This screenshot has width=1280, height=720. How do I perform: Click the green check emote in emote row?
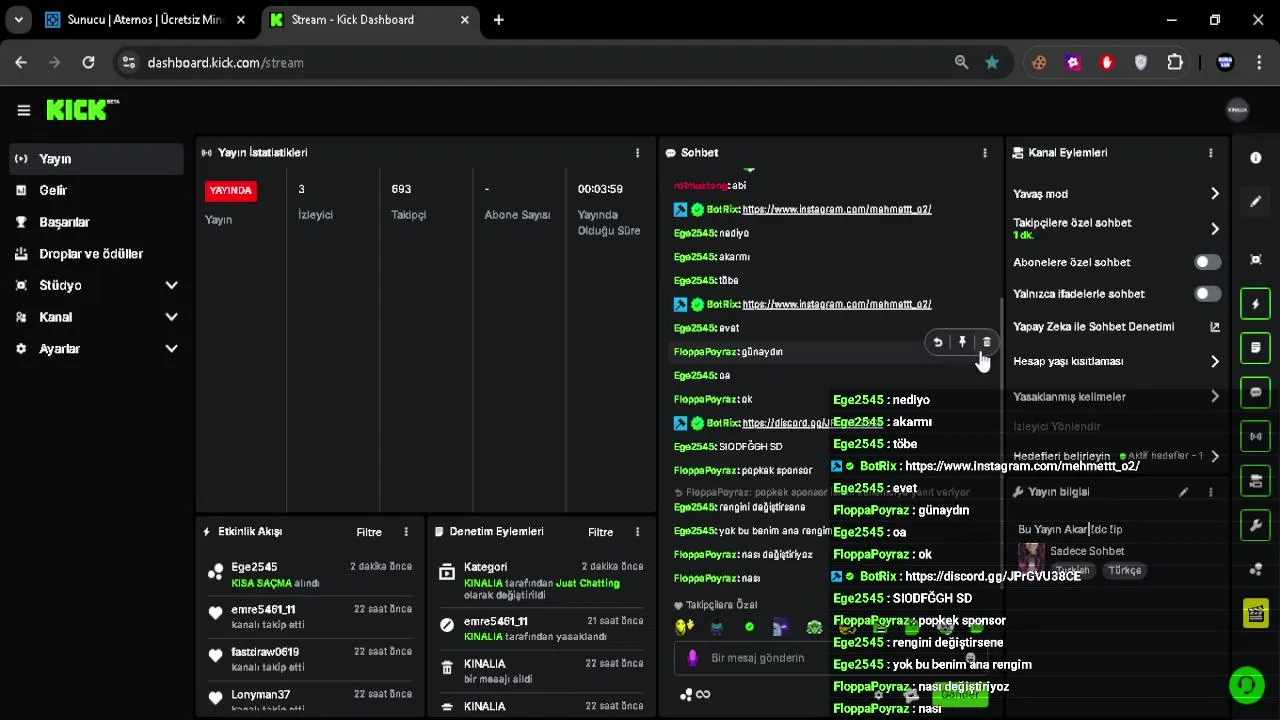click(x=749, y=627)
